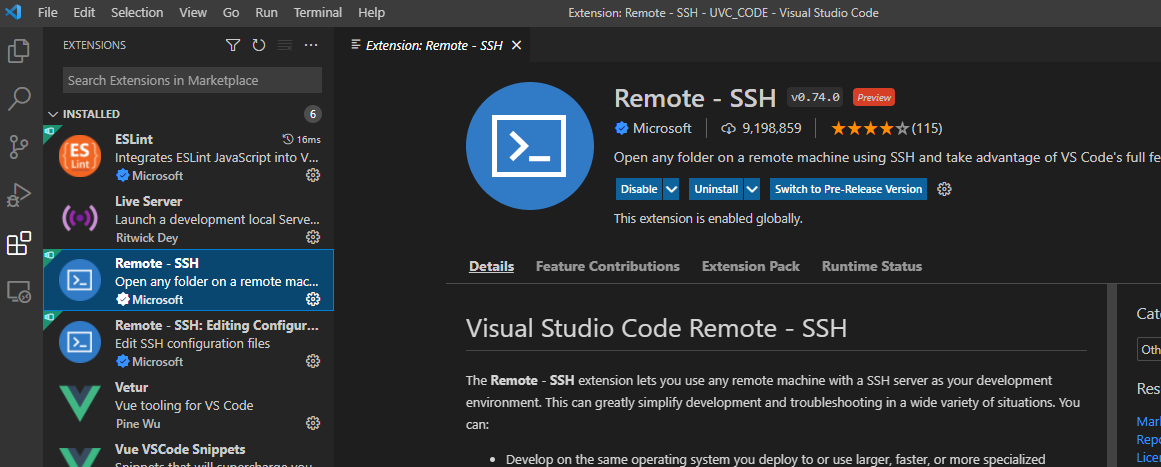This screenshot has height=467, width=1161.
Task: Click the Vetur extension icon
Action: (x=80, y=405)
